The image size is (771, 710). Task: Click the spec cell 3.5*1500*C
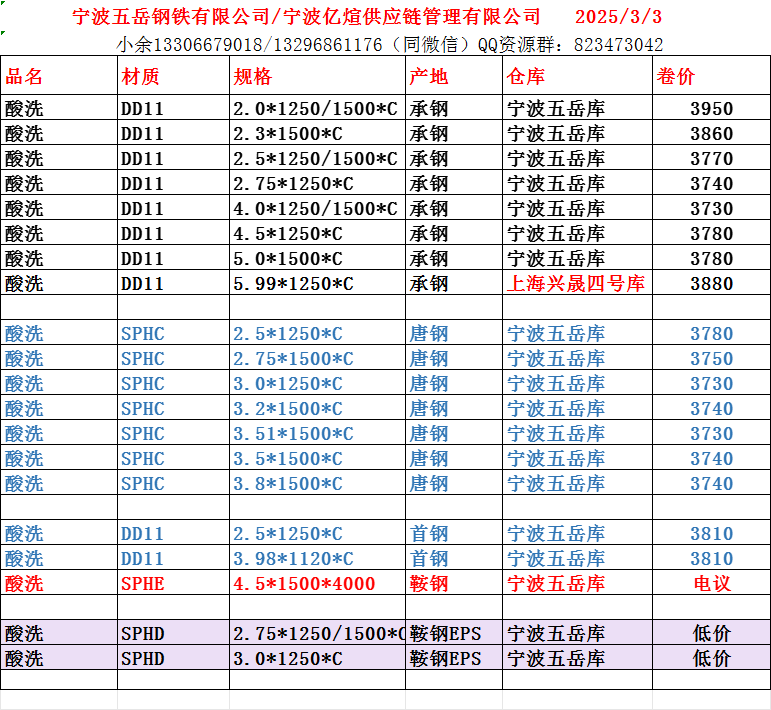[318, 458]
